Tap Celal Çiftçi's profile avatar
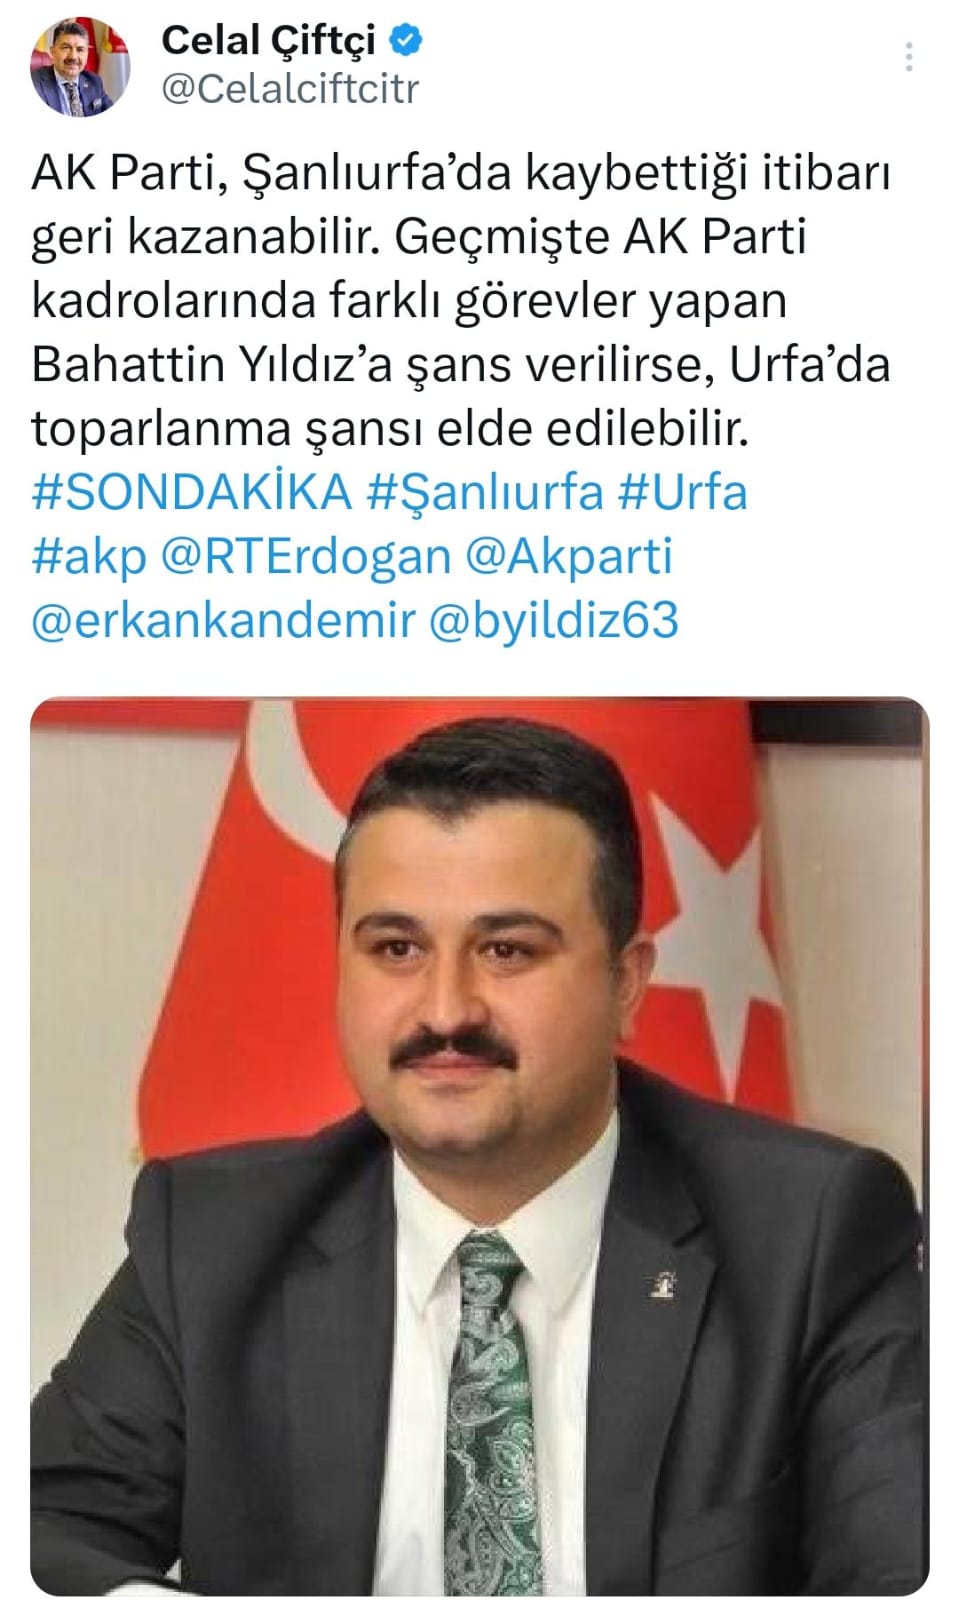This screenshot has height=1600, width=959. click(x=81, y=66)
